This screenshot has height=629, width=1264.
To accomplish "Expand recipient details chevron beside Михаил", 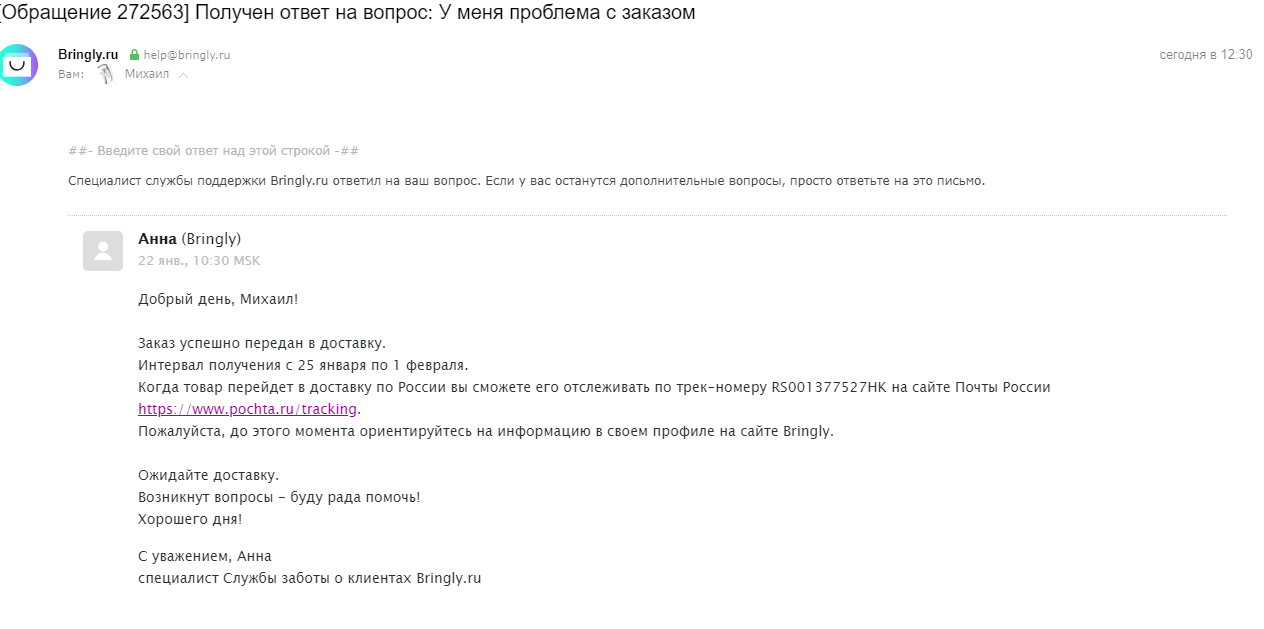I will (183, 76).
